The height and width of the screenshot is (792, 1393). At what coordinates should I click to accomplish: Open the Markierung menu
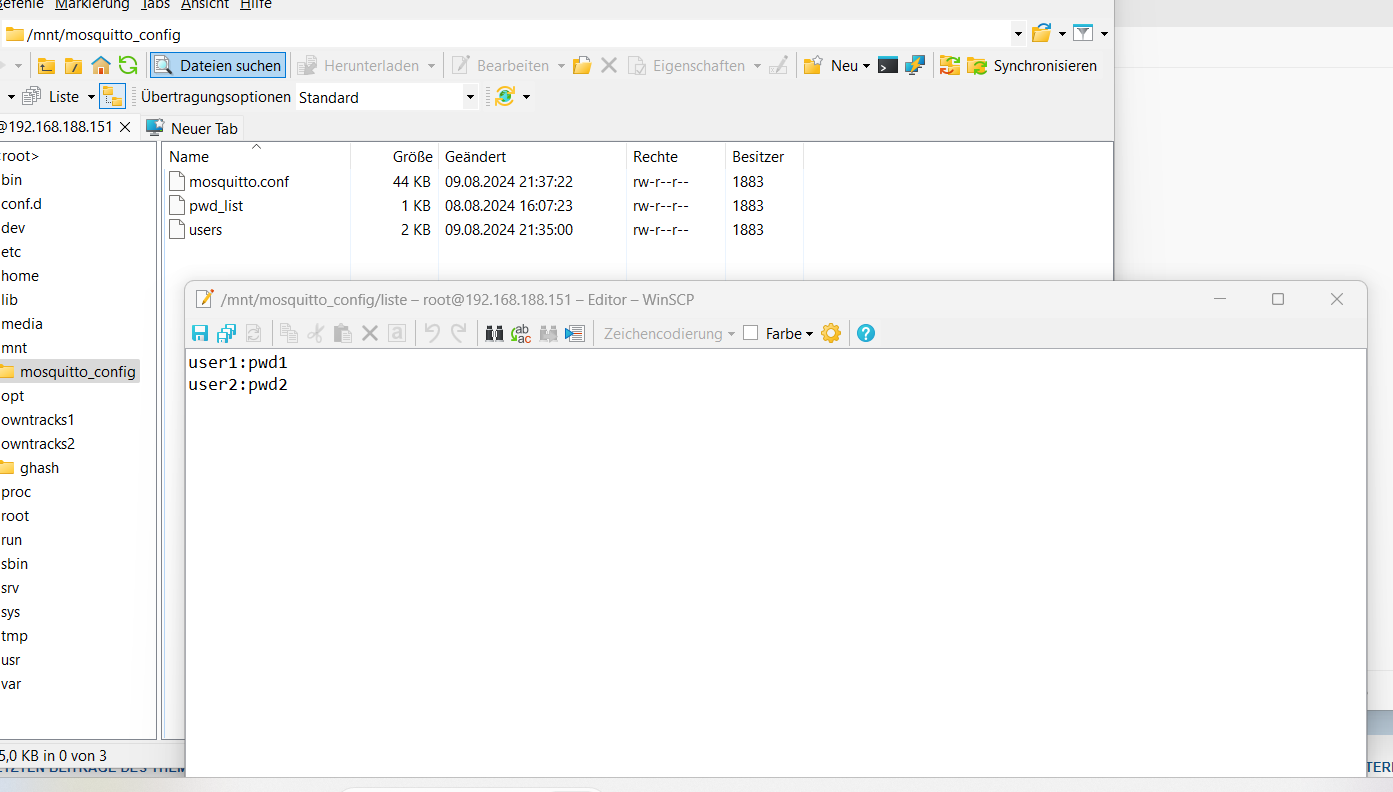coord(92,5)
